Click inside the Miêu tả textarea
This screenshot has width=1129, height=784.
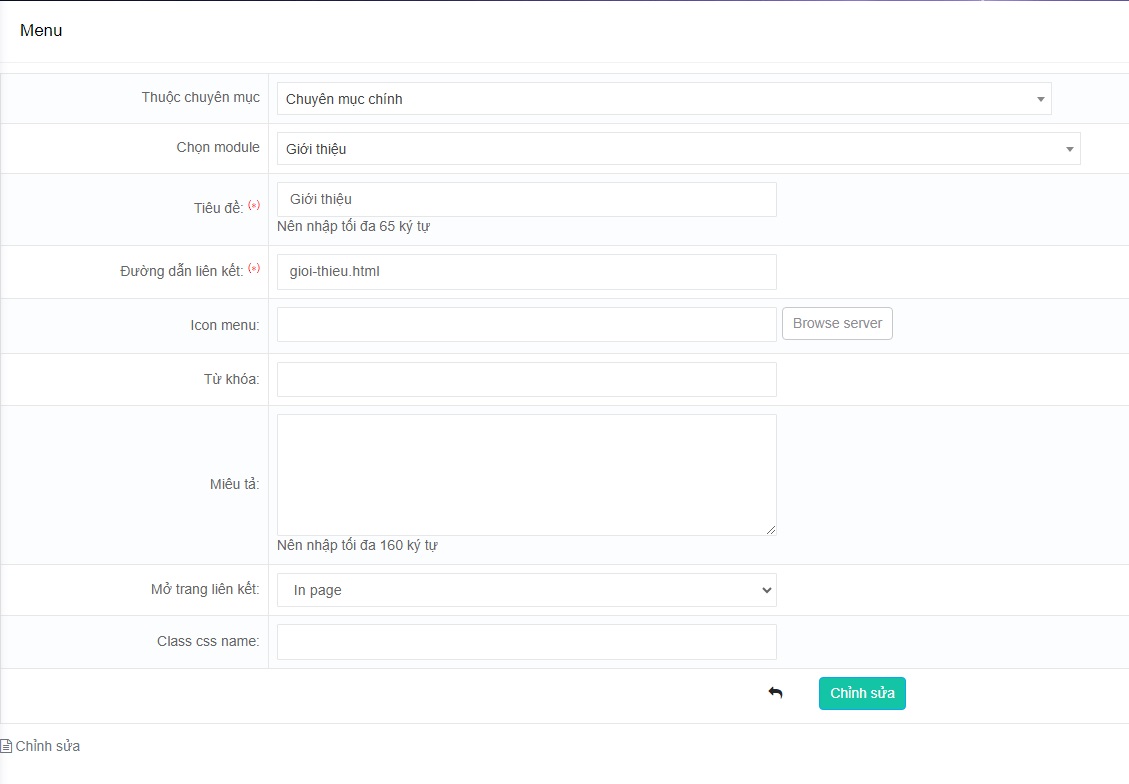526,475
